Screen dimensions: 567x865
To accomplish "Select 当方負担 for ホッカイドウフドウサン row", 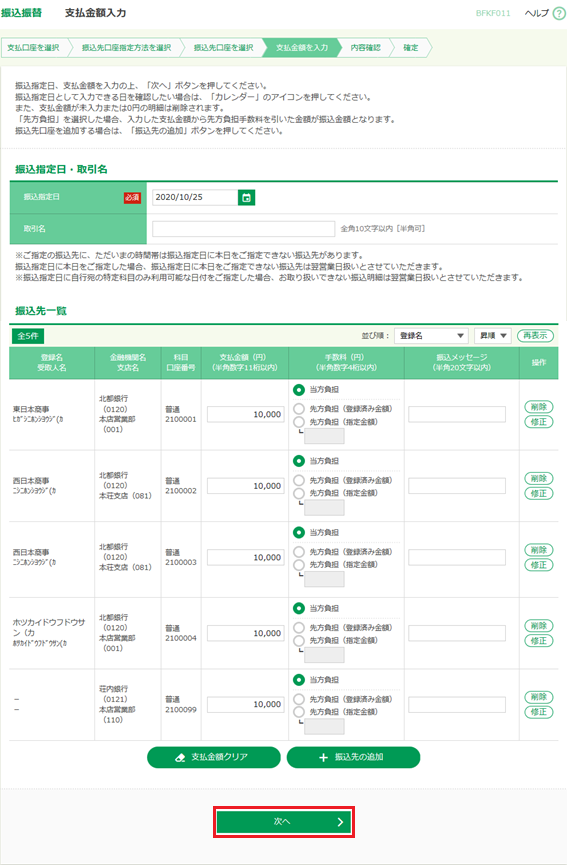I will [299, 608].
